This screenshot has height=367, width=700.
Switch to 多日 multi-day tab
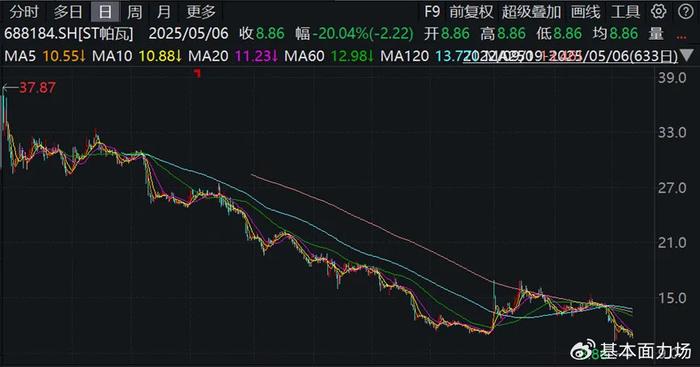pyautogui.click(x=68, y=12)
